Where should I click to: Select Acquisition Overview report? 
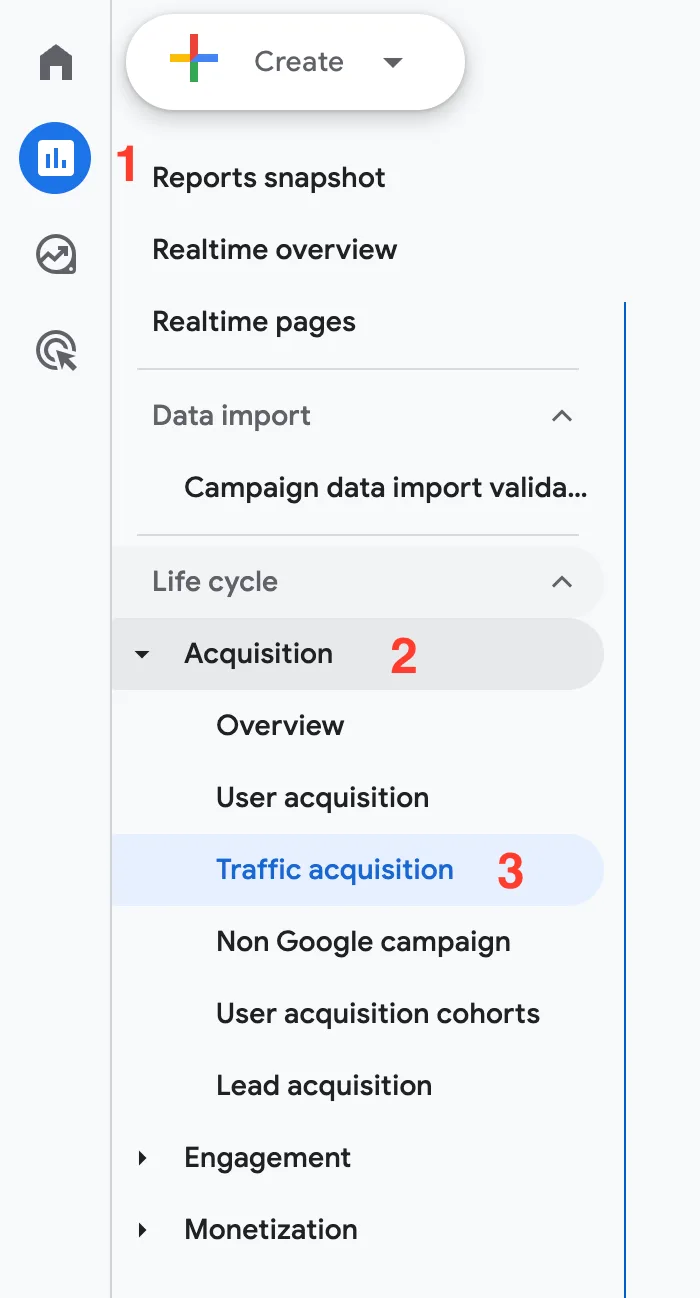280,725
